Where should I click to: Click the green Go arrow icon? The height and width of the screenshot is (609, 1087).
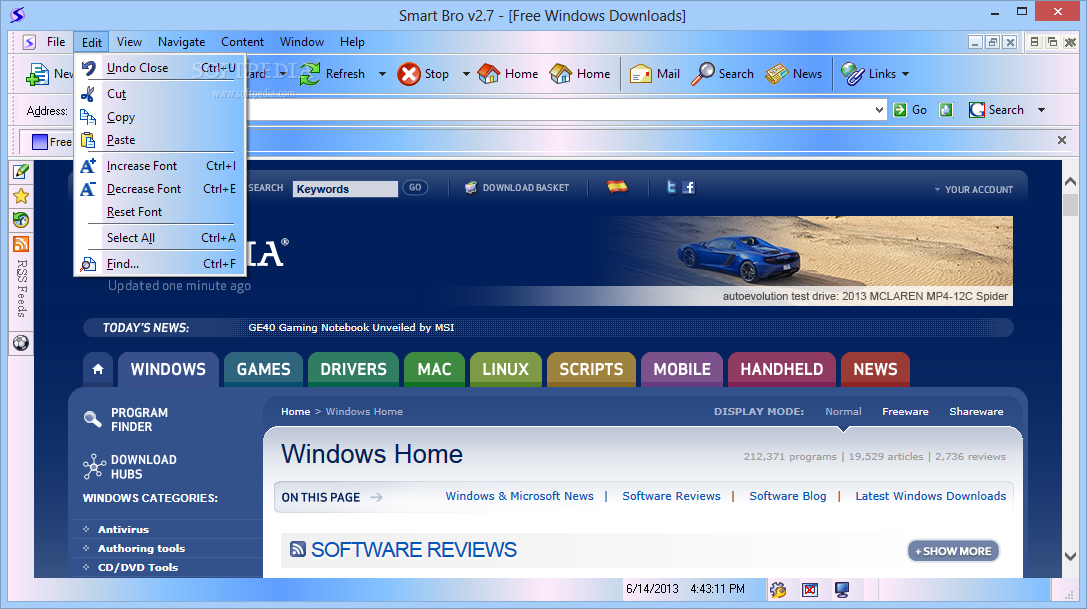point(900,110)
